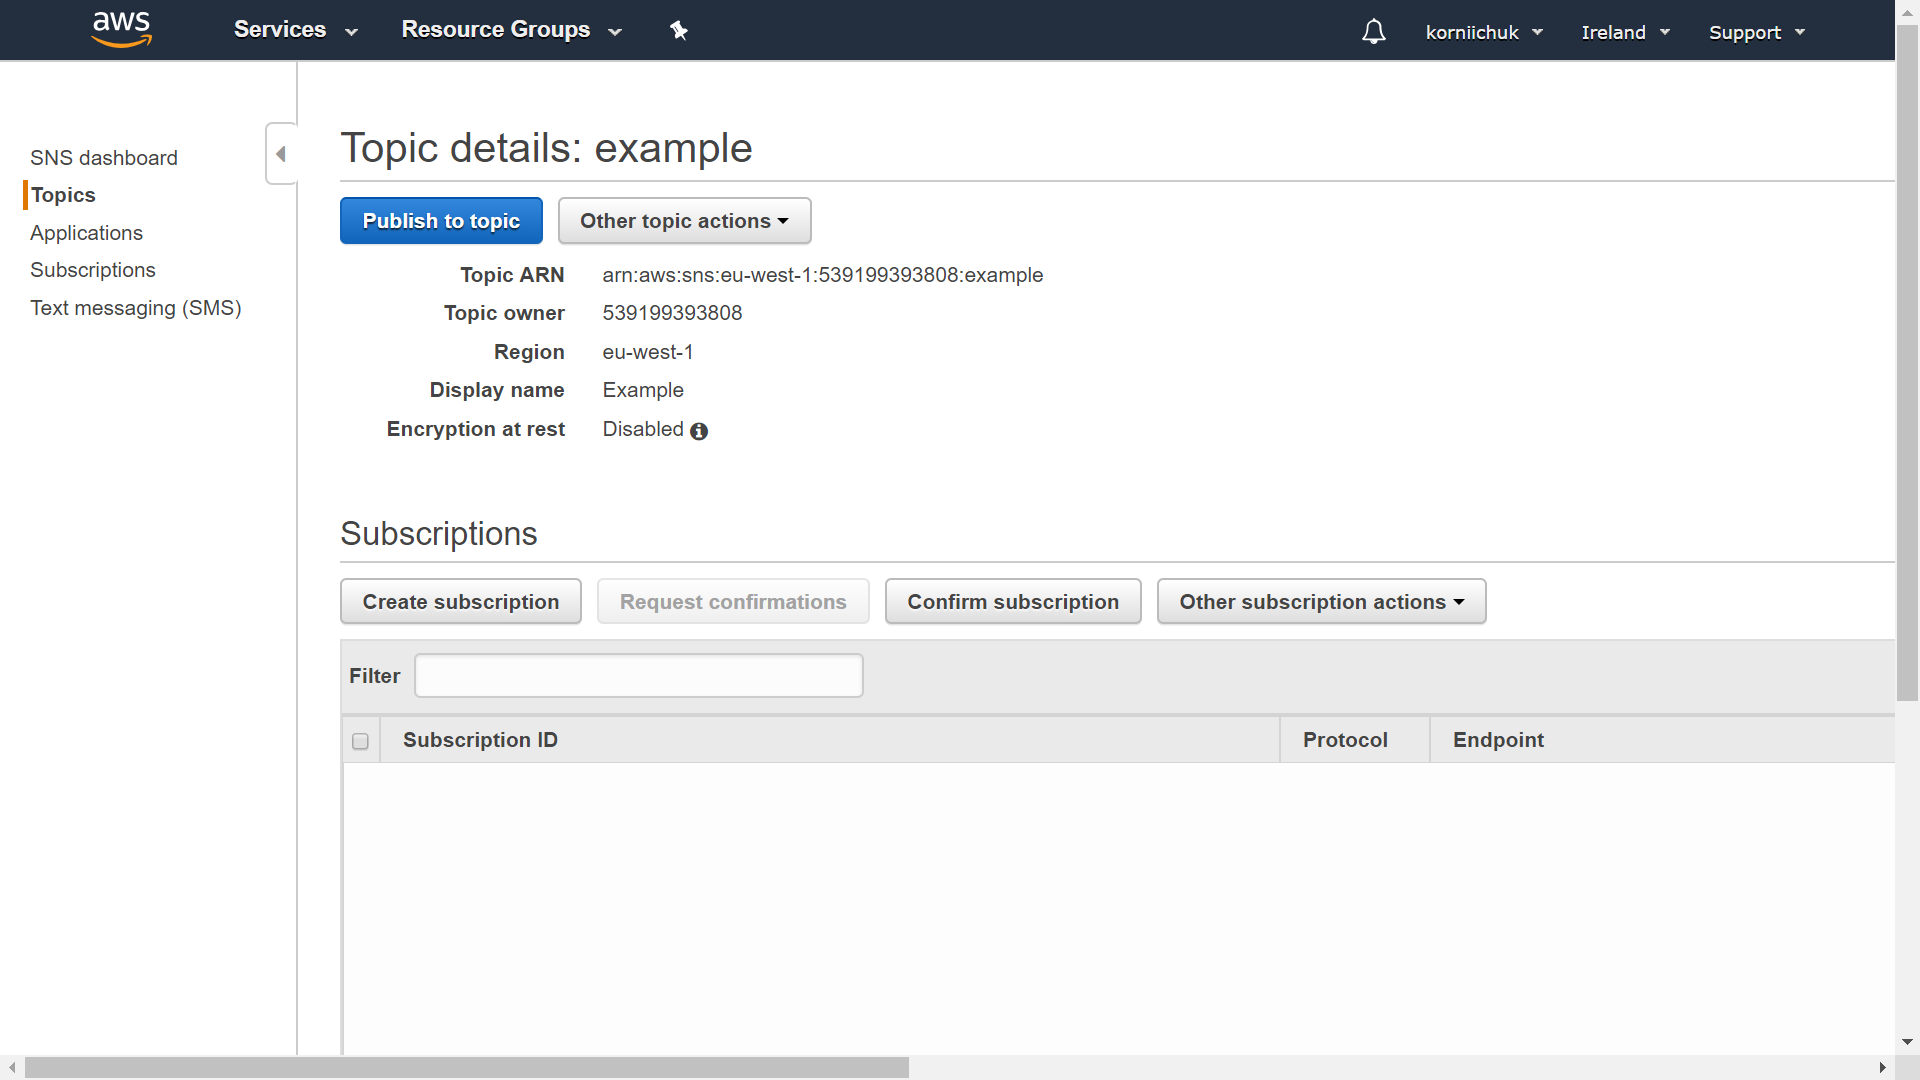This screenshot has height=1080, width=1920.
Task: Open the korniichuk account menu
Action: 1484,32
